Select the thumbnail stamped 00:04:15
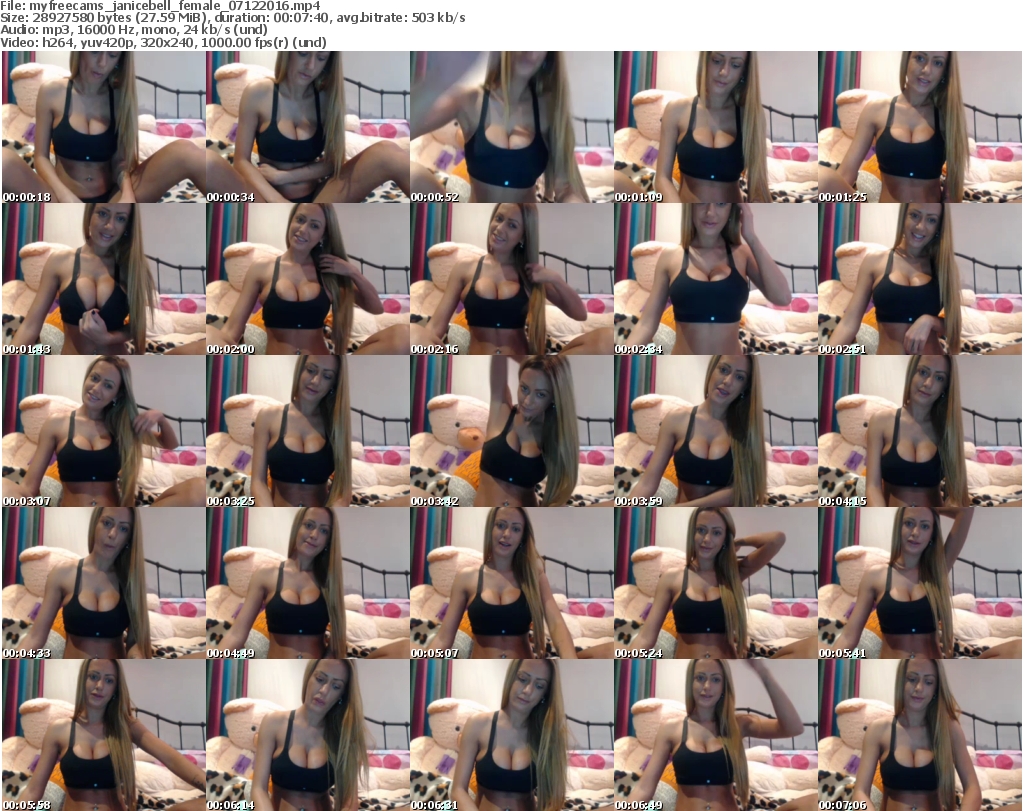Image resolution: width=1024 pixels, height=811 pixels. (x=920, y=431)
